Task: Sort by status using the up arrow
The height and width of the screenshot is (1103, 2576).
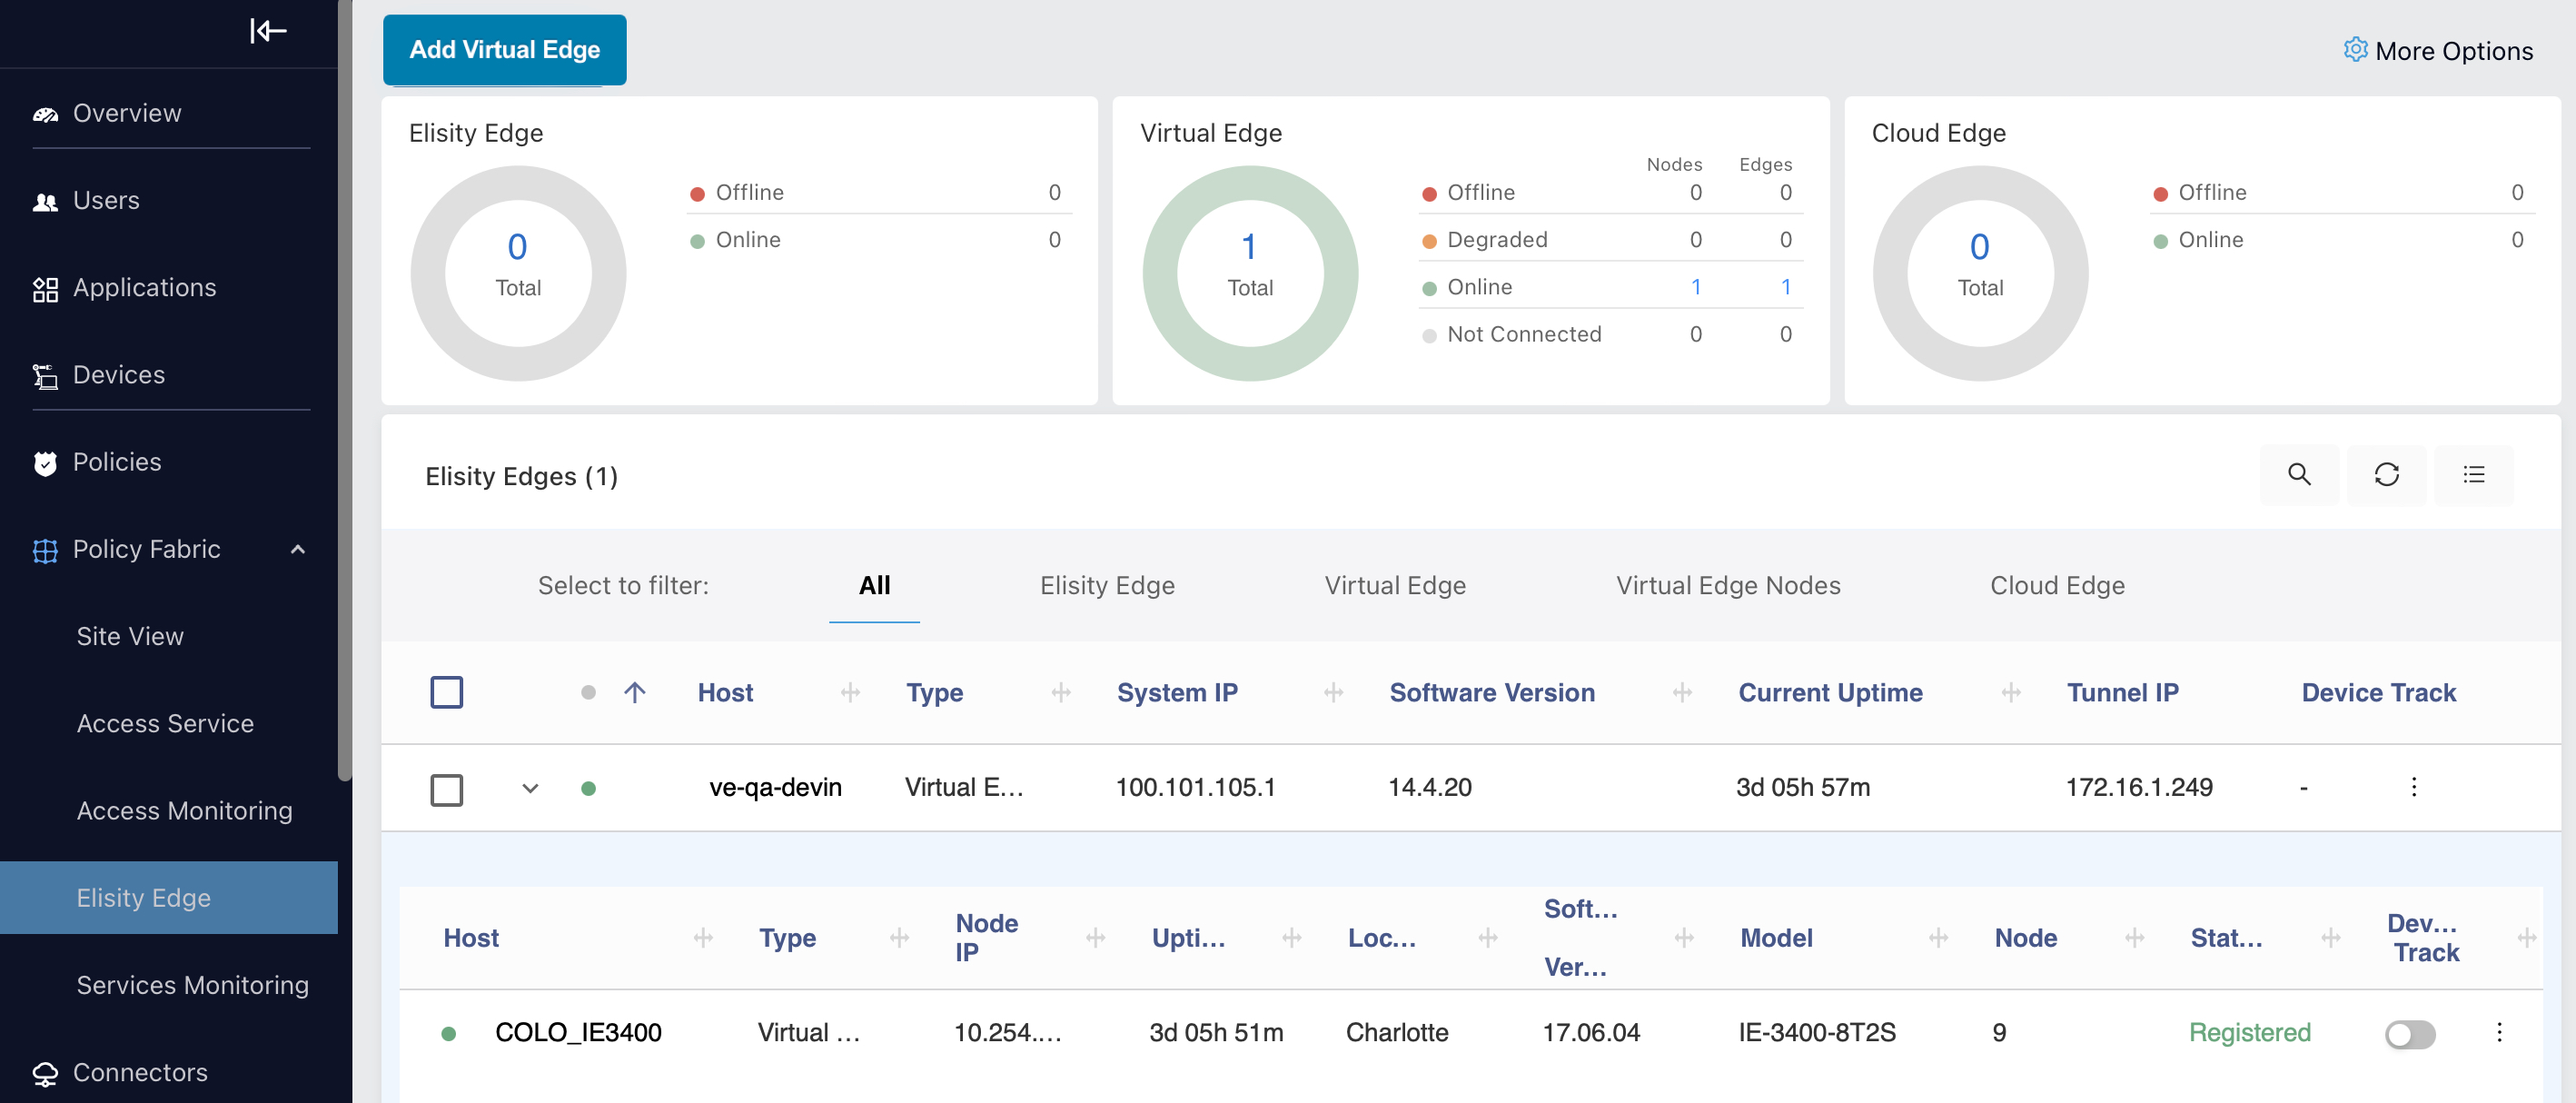Action: pos(634,692)
